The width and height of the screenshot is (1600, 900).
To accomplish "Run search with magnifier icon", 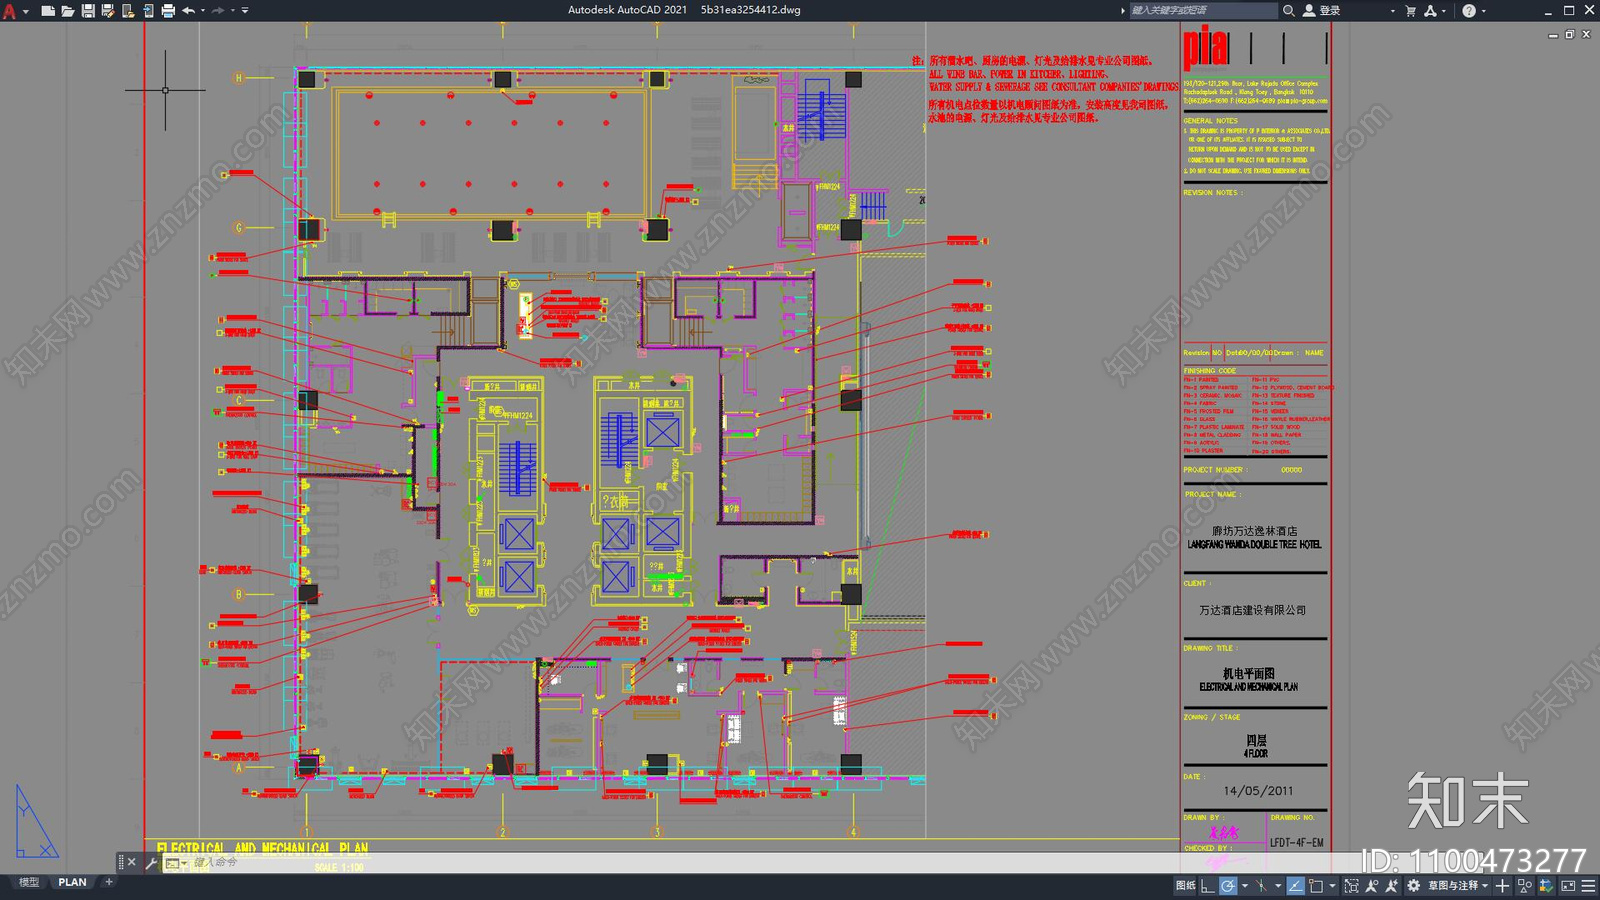I will (x=1289, y=11).
